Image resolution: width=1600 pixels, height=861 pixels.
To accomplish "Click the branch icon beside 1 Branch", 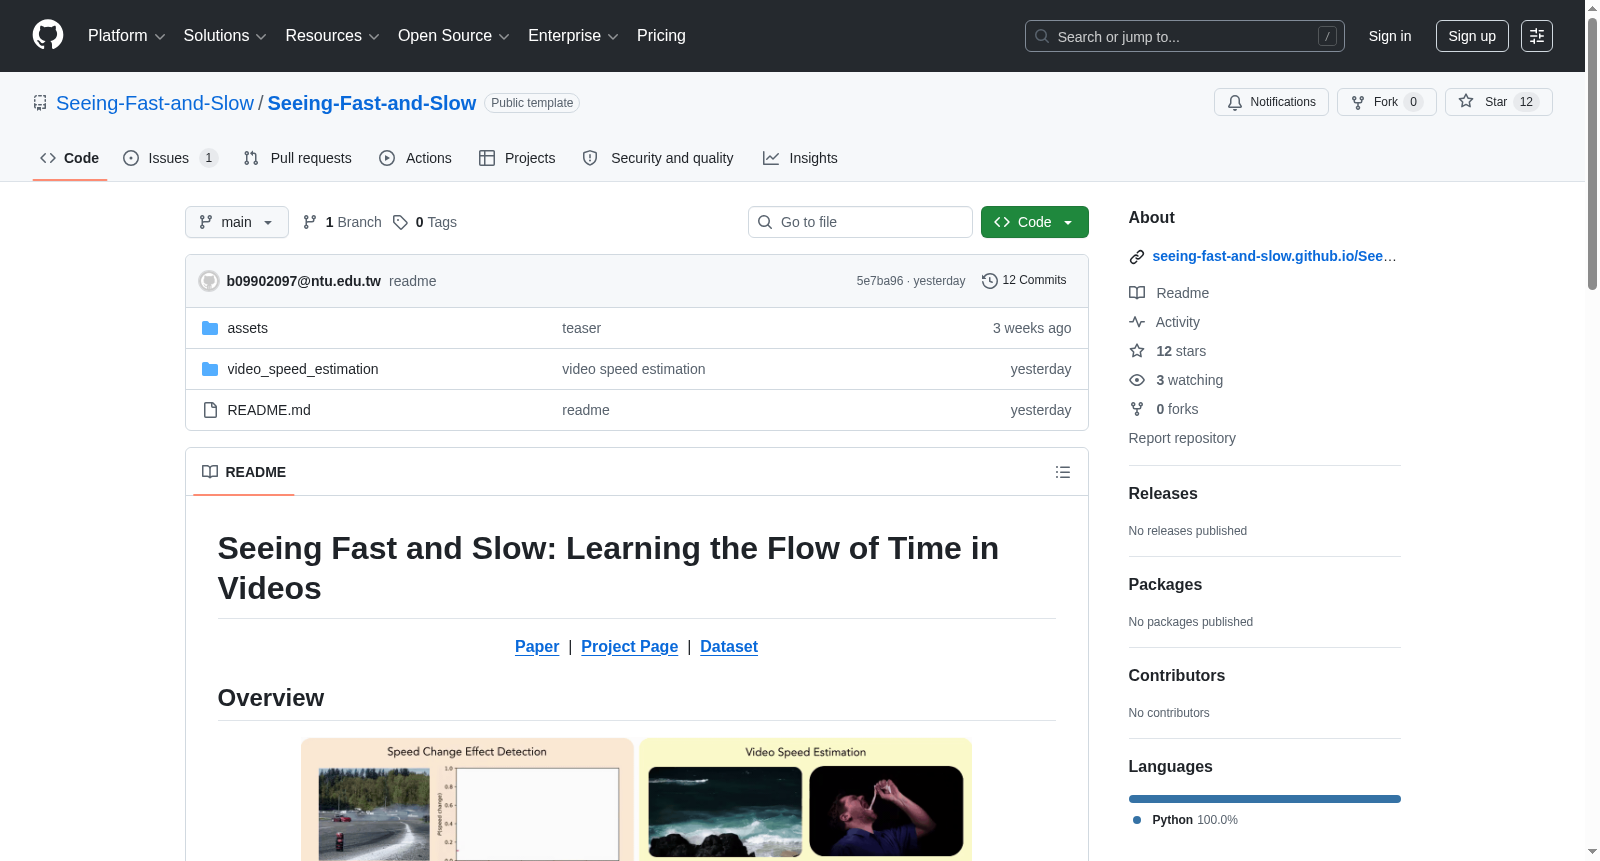I will pos(310,222).
